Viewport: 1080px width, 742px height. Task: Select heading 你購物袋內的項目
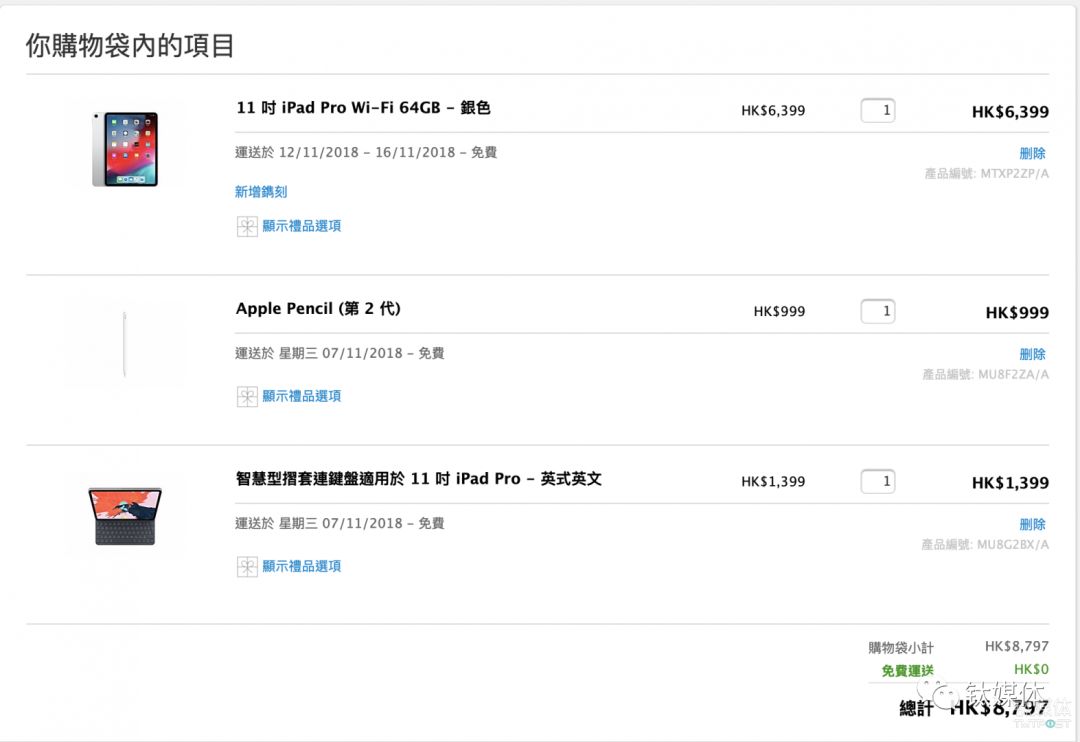[130, 45]
